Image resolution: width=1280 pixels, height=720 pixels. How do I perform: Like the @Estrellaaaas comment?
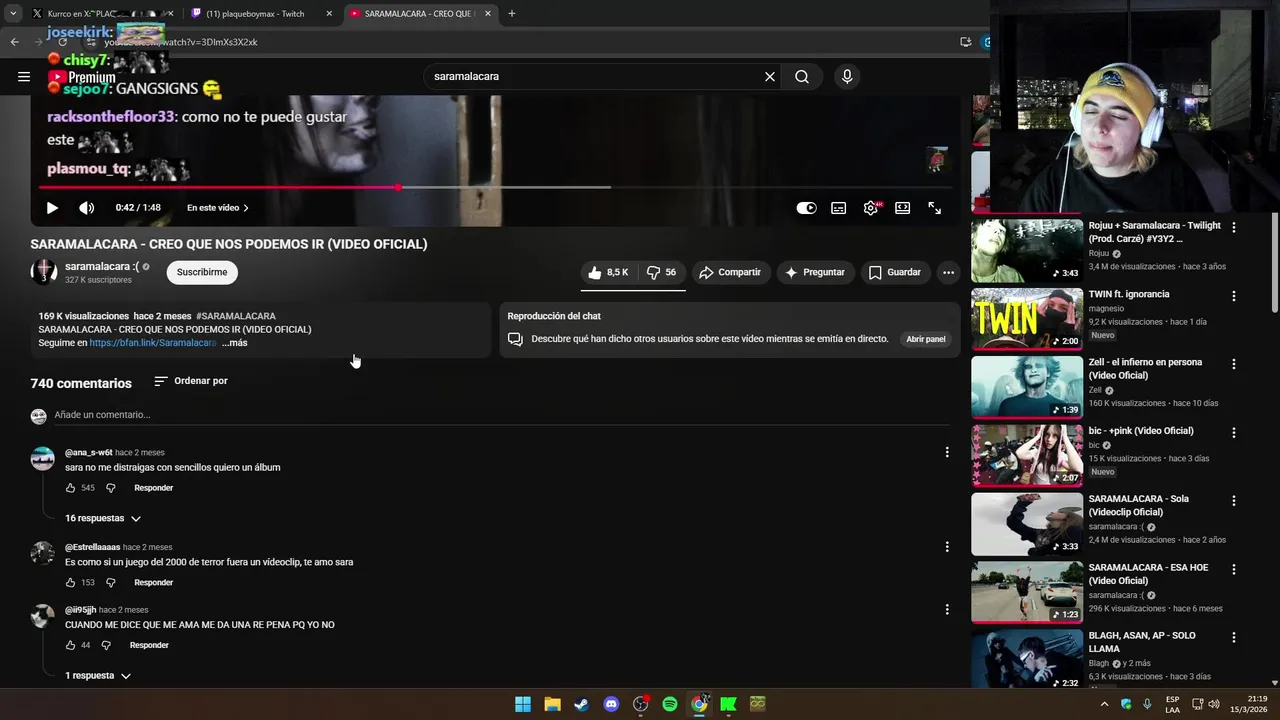[x=70, y=583]
